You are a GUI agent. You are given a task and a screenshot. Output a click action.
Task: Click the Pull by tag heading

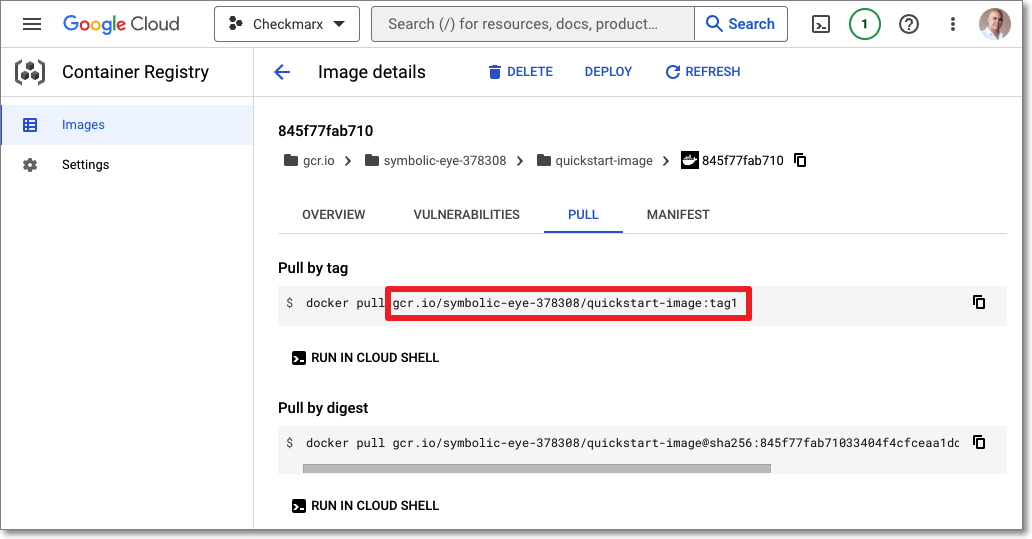313,268
